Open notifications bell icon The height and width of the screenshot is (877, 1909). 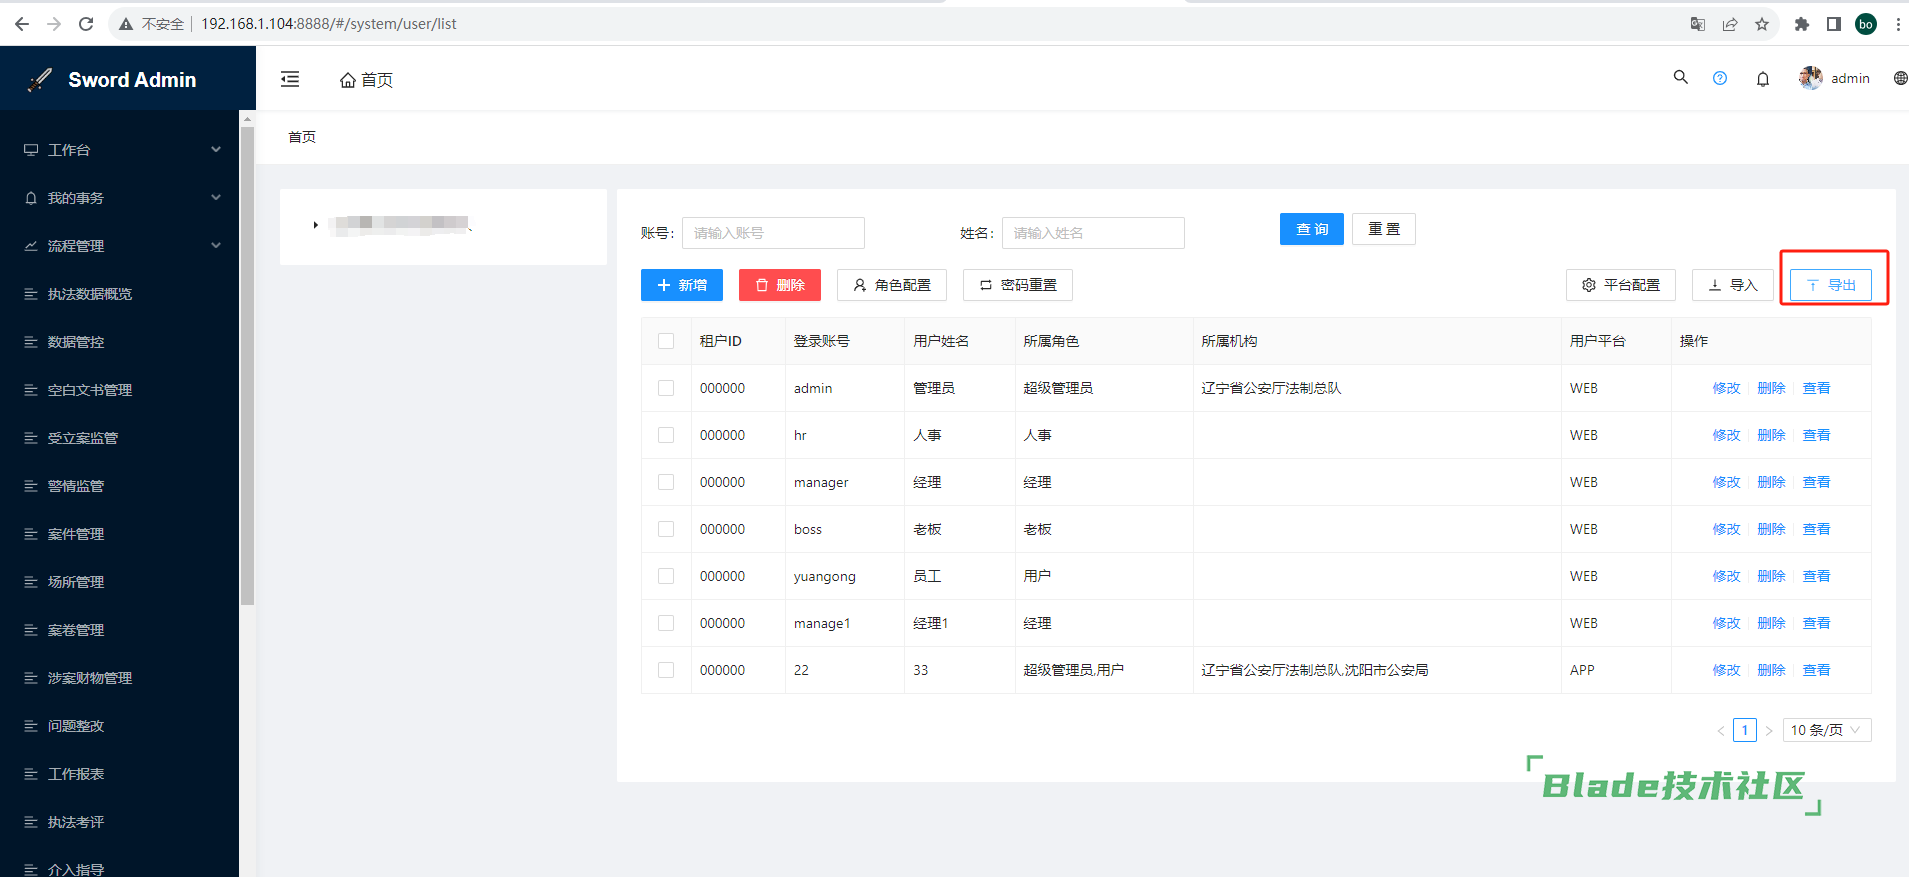(1763, 78)
